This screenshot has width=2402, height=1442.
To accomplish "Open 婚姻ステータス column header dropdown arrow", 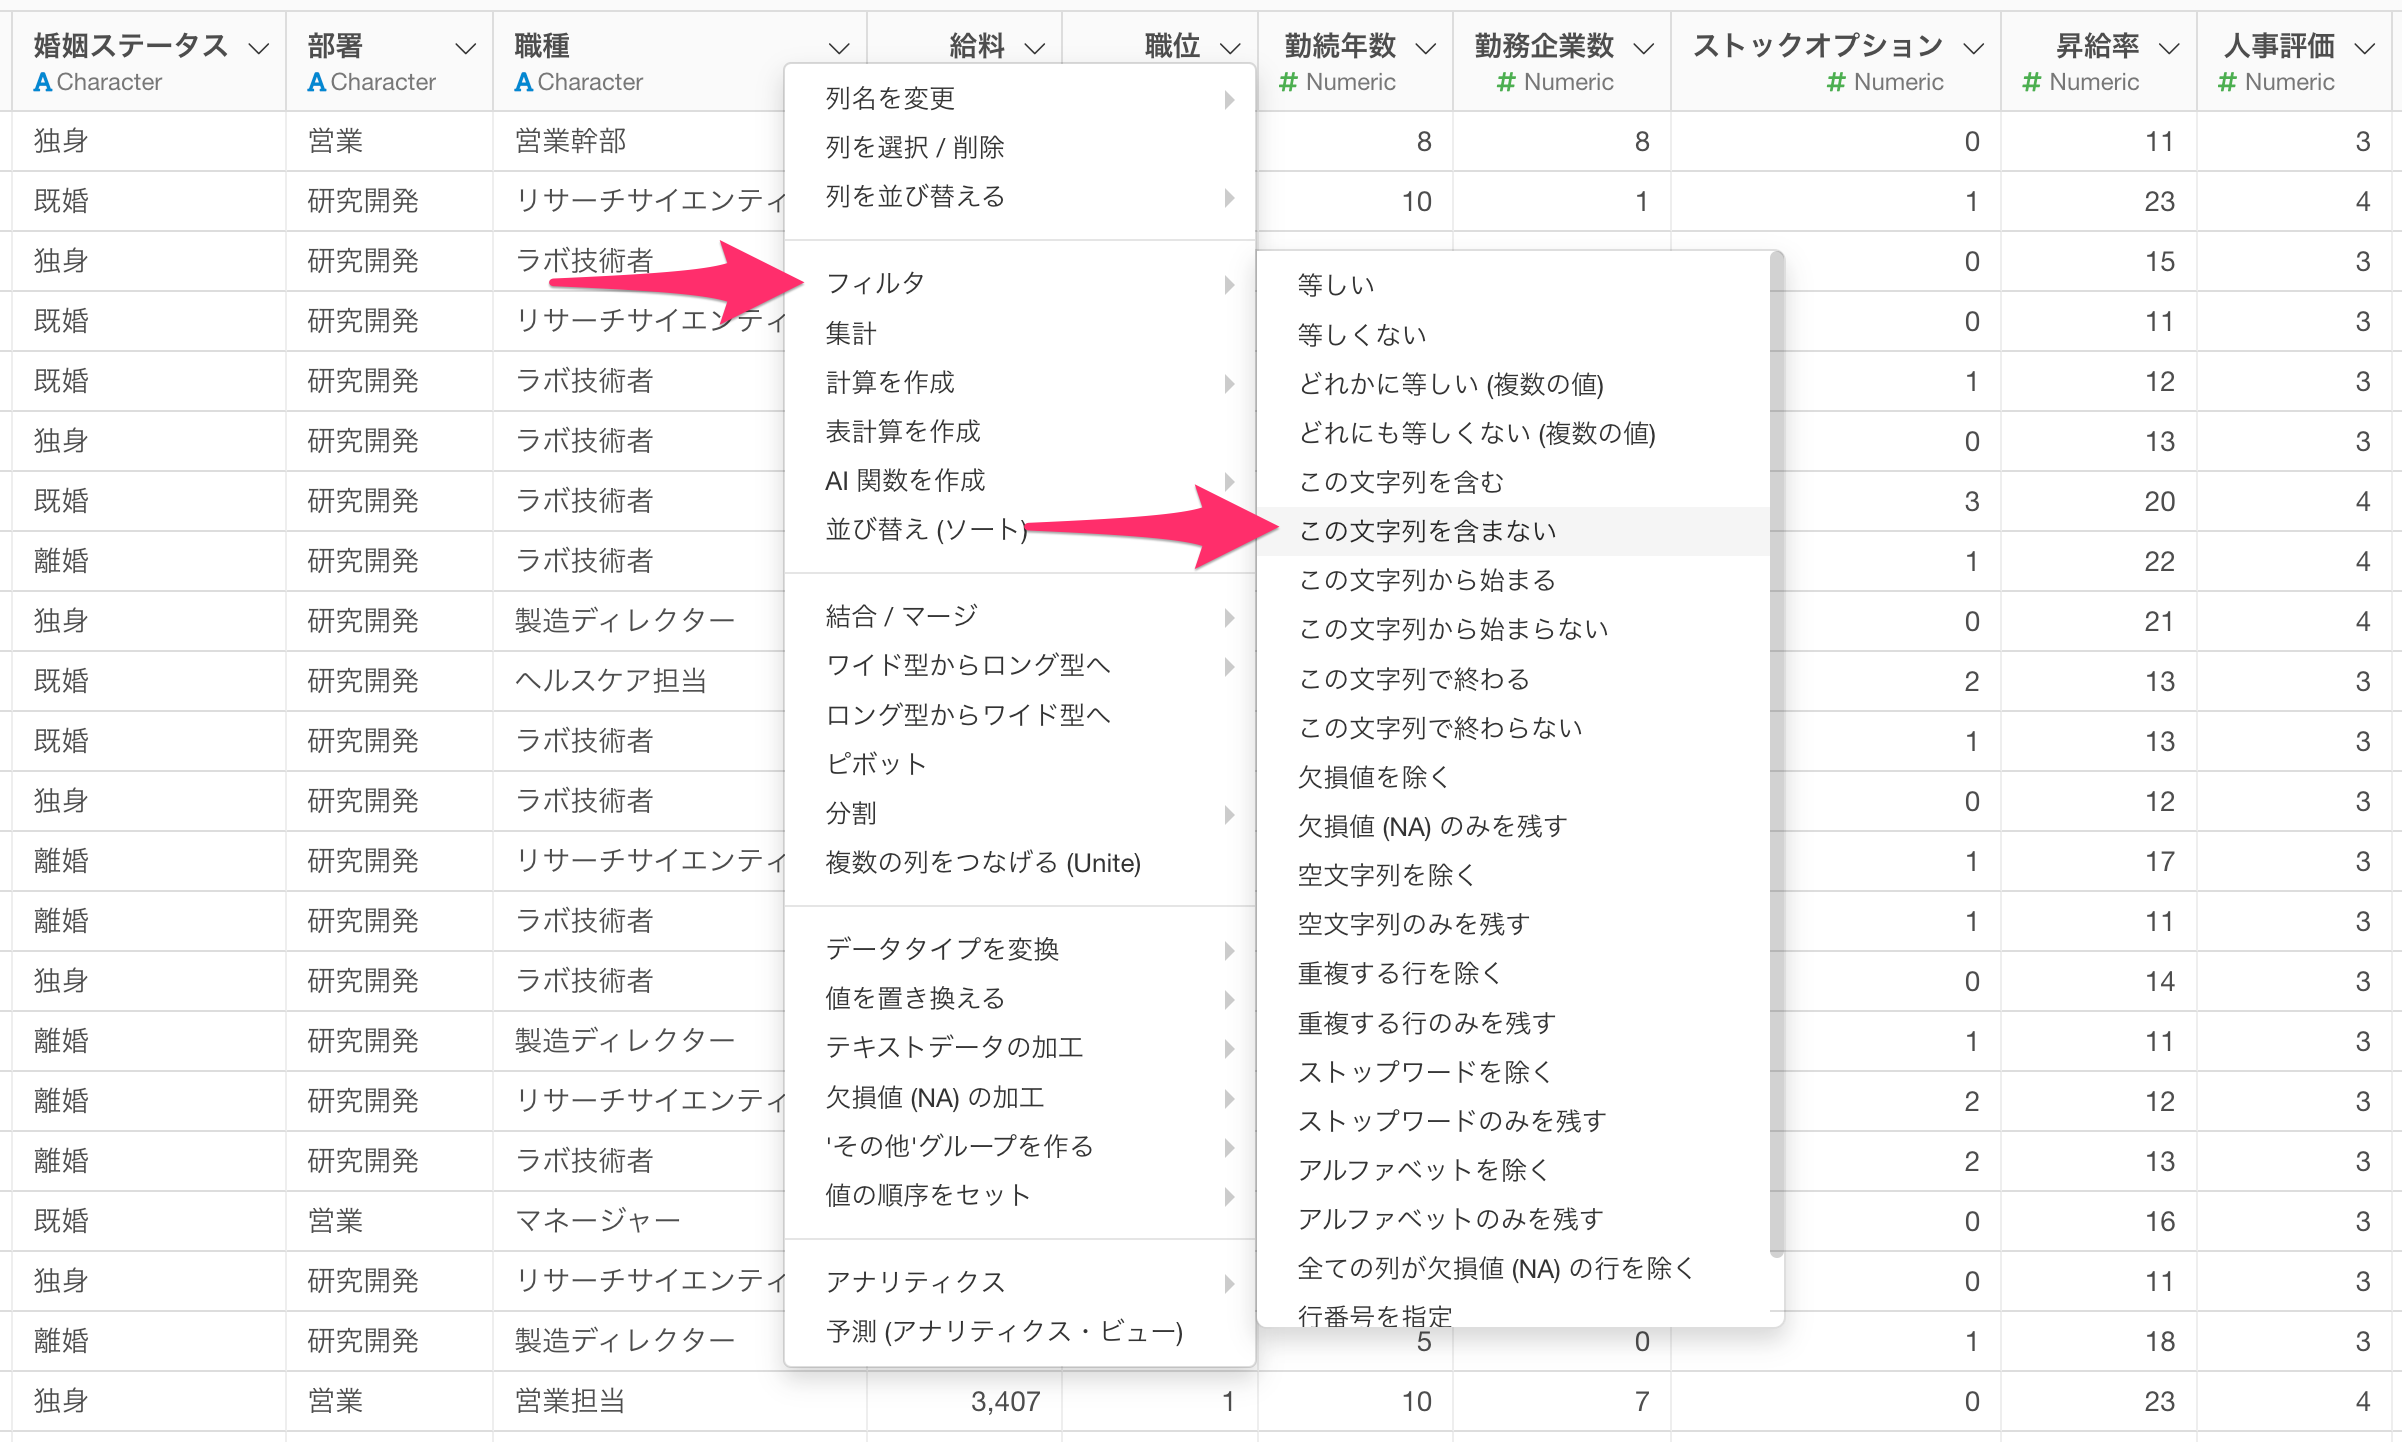I will 259,48.
